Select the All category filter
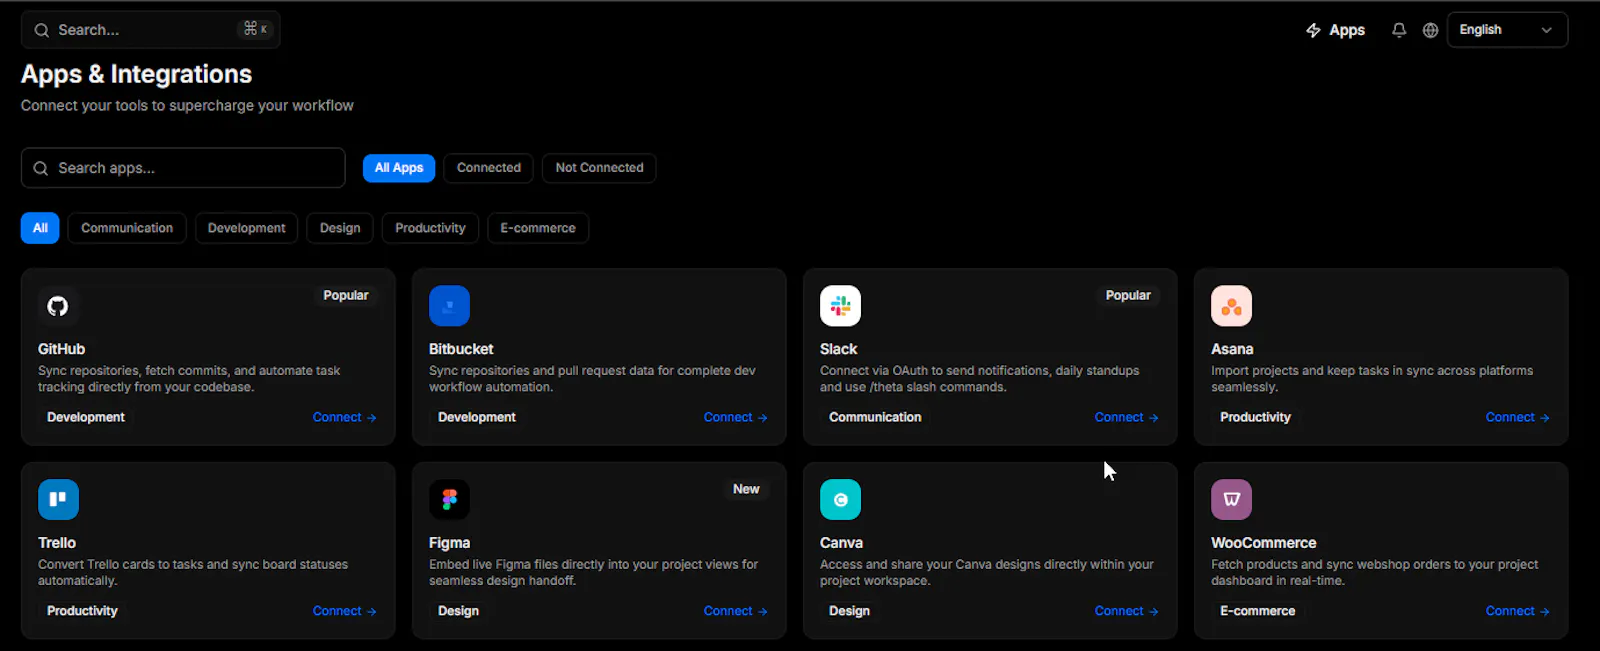Image resolution: width=1600 pixels, height=651 pixels. 40,228
